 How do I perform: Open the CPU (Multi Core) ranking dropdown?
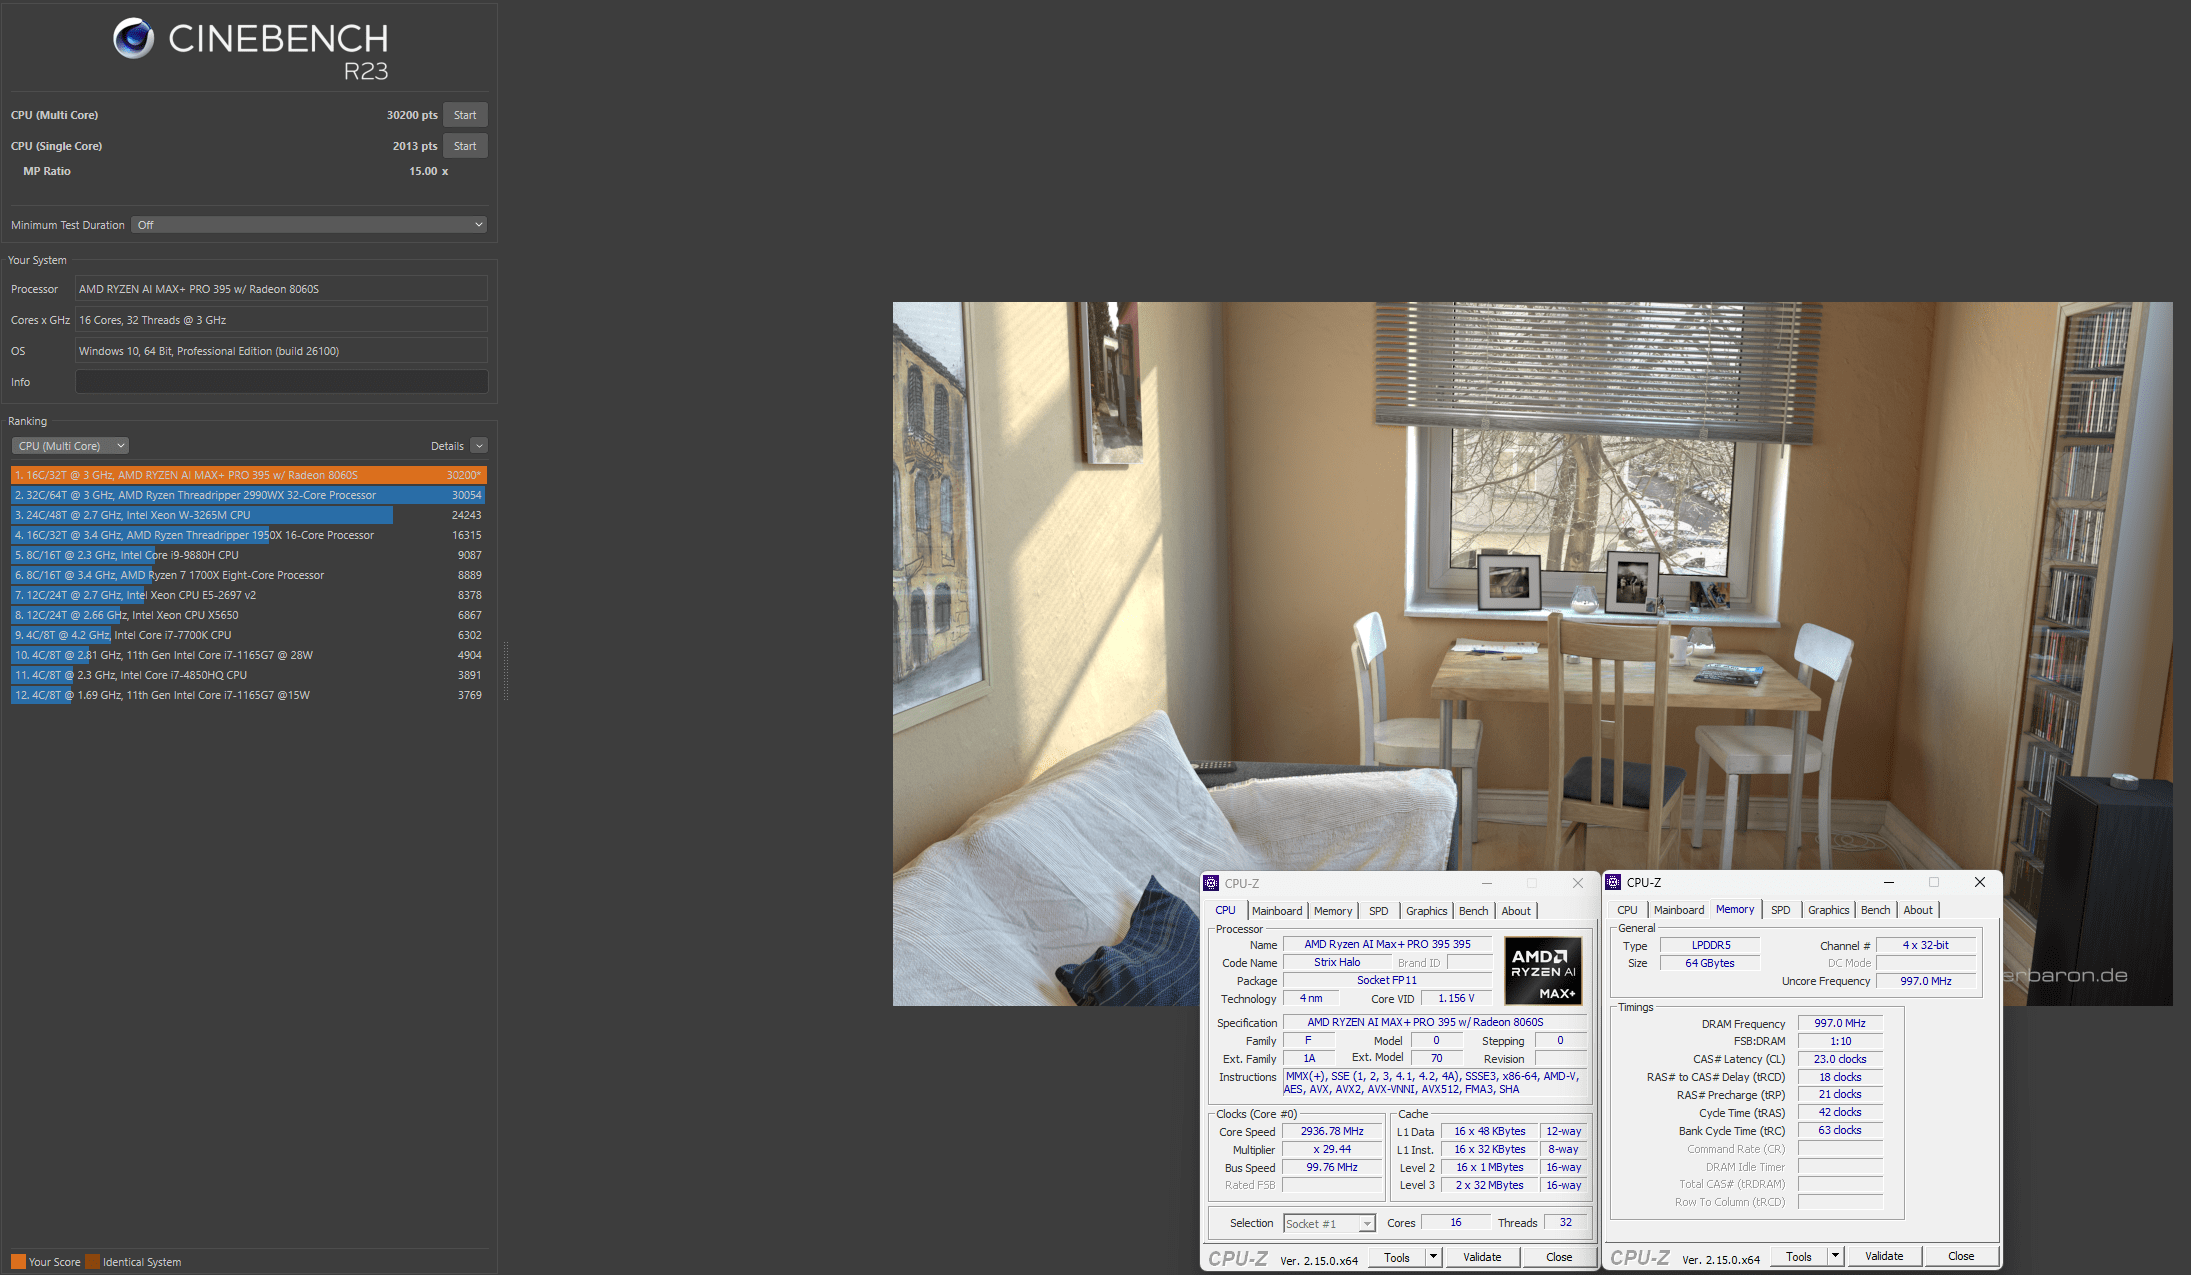pos(70,446)
